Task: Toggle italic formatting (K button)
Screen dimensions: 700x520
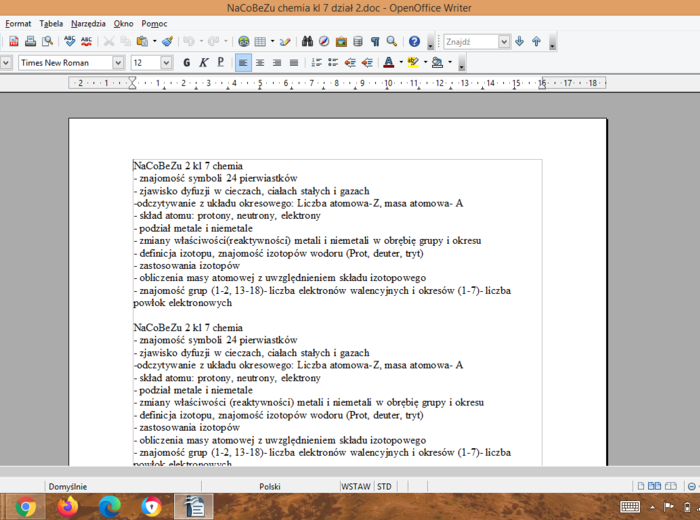Action: 203,62
